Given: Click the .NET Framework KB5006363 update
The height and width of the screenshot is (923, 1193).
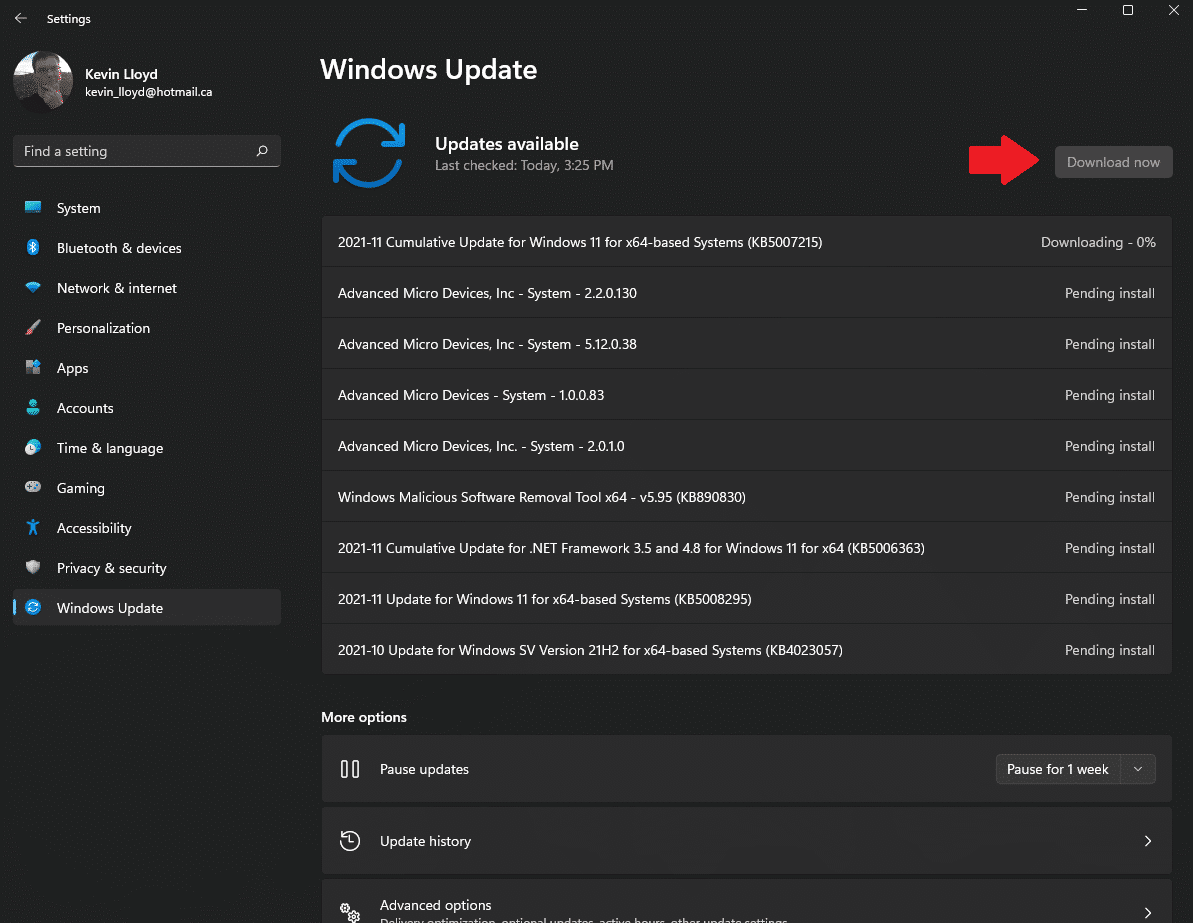Looking at the screenshot, I should (x=746, y=548).
